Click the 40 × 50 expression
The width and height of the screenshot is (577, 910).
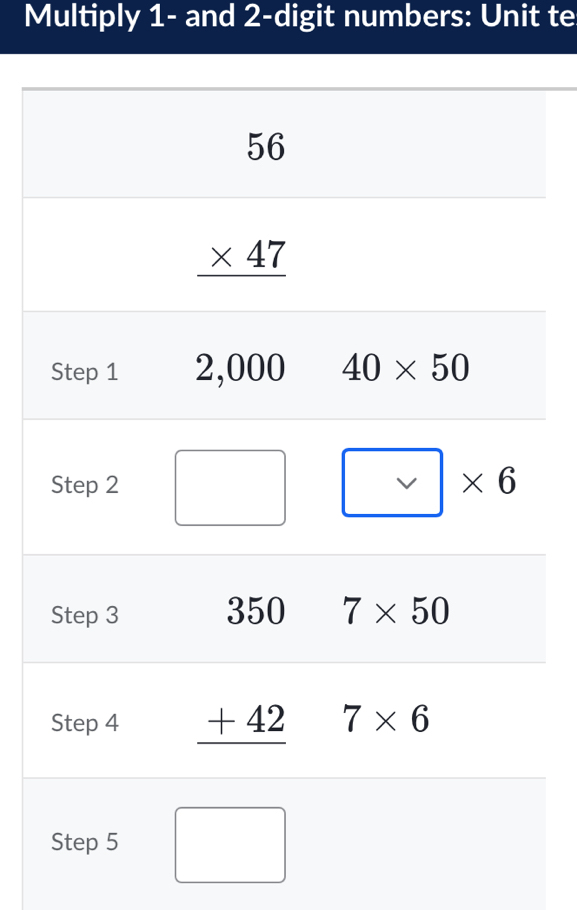tap(405, 367)
